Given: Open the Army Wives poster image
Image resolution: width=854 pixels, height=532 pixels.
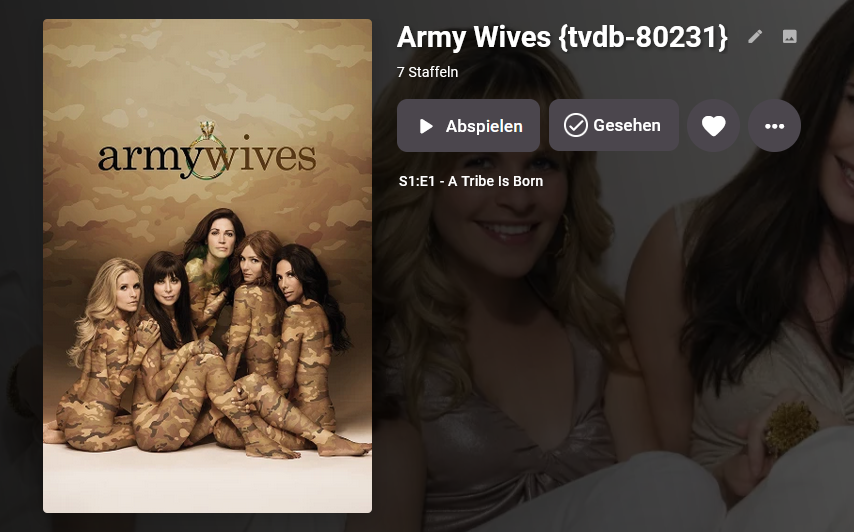Looking at the screenshot, I should point(208,266).
